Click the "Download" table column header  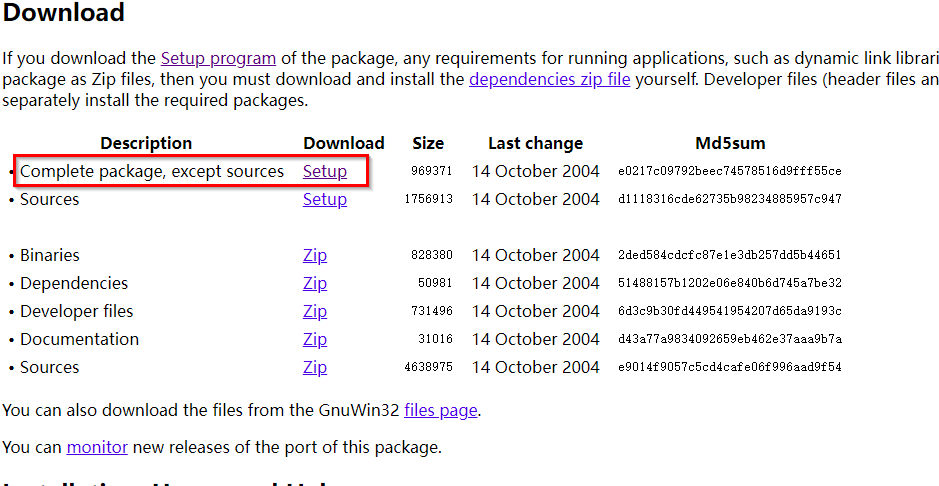coord(344,143)
